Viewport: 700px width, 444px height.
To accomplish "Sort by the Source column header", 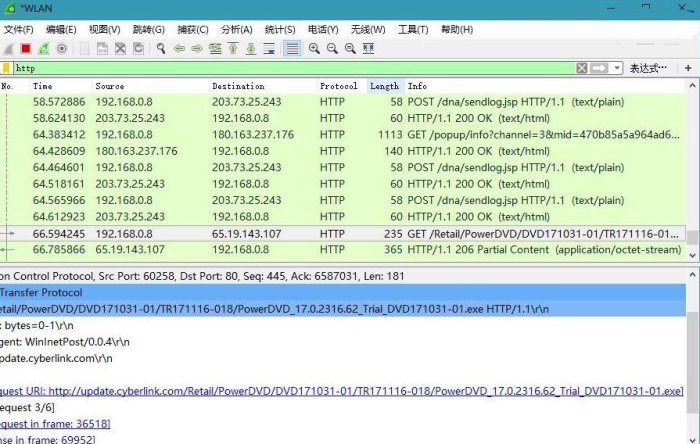I will (x=151, y=86).
